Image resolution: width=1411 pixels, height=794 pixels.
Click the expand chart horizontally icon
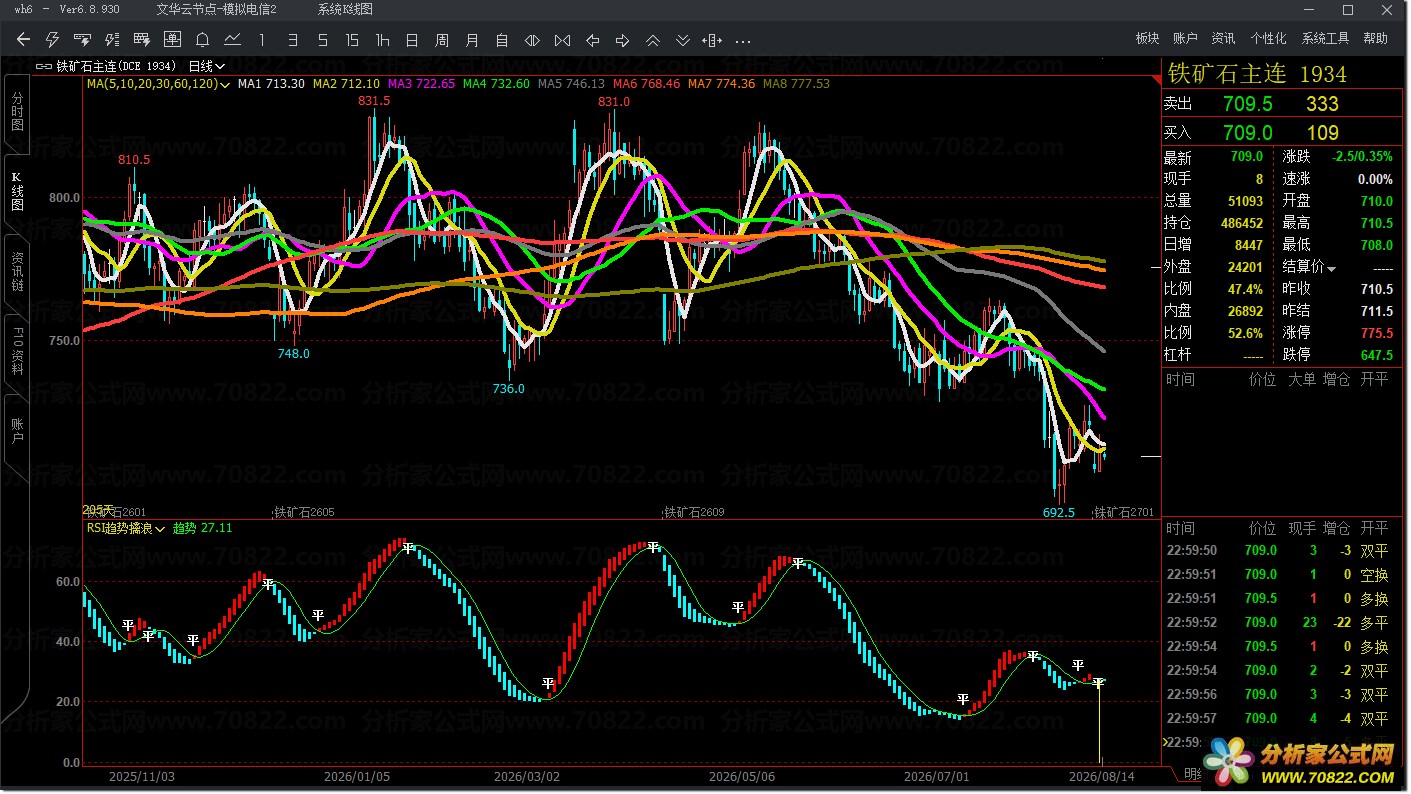point(532,40)
